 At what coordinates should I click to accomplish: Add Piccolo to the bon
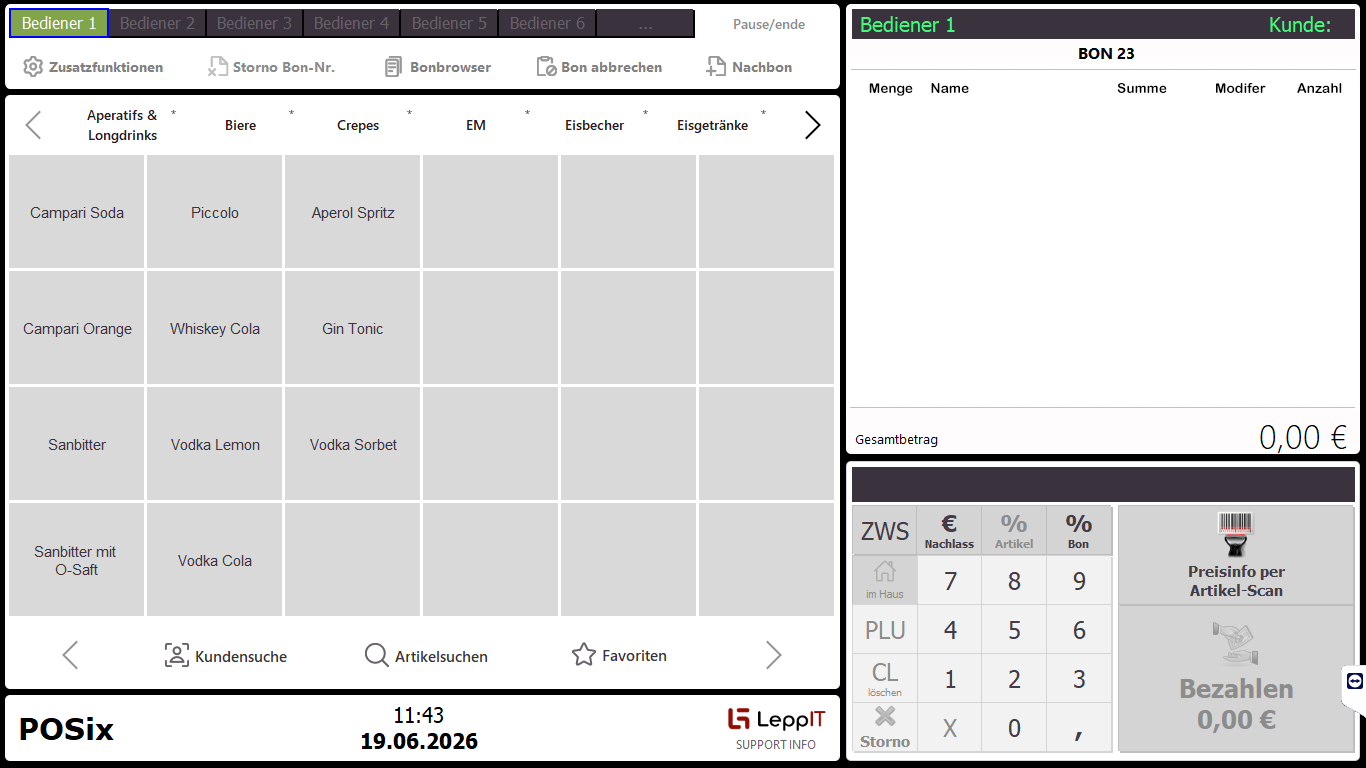coord(215,212)
